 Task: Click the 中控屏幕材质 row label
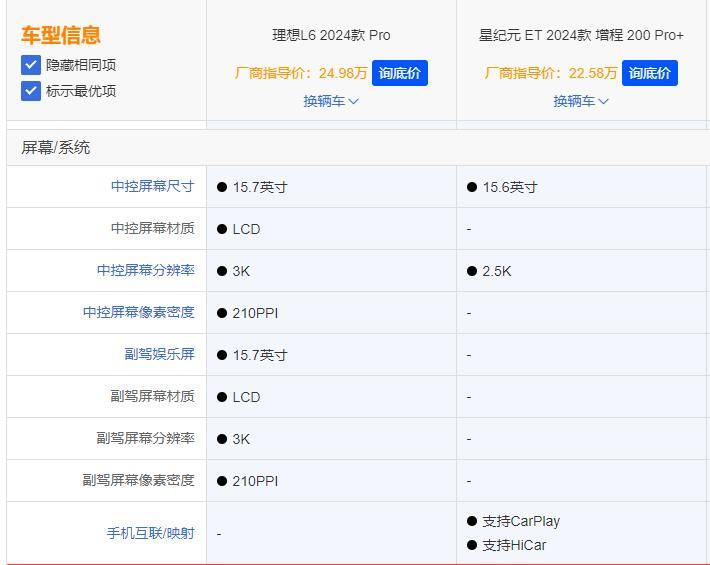152,229
